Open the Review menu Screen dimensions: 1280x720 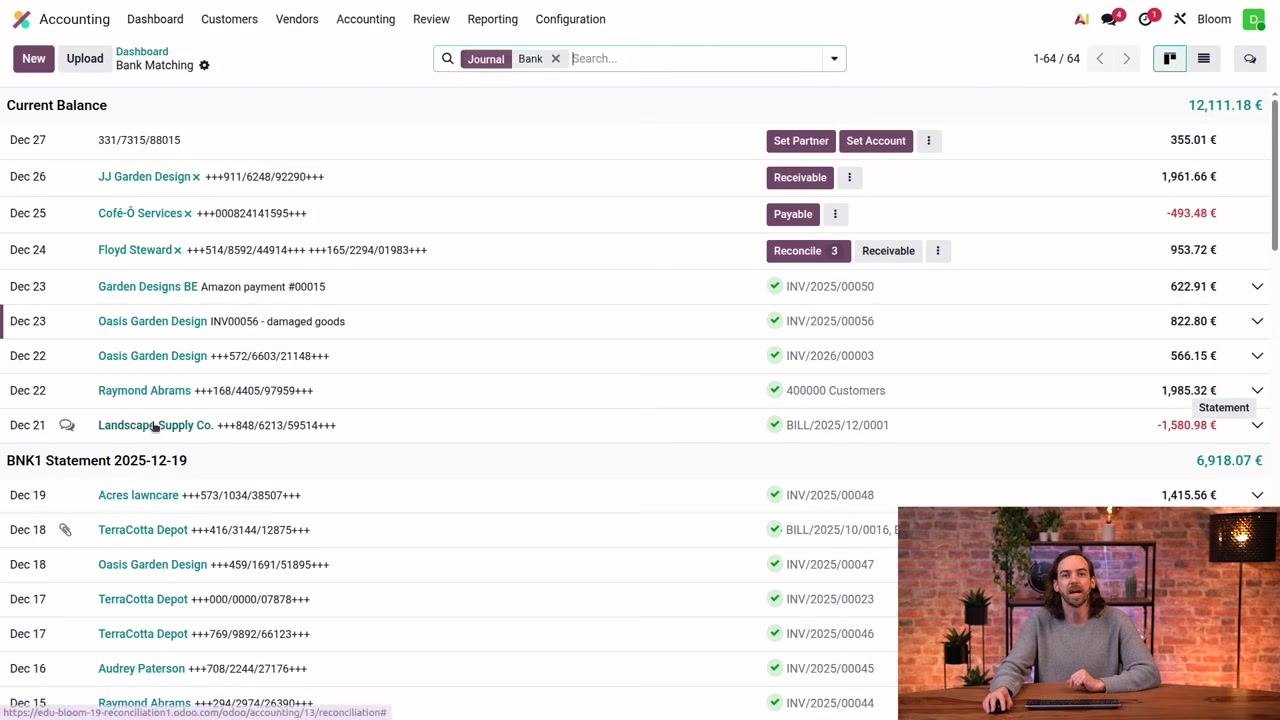tap(431, 19)
